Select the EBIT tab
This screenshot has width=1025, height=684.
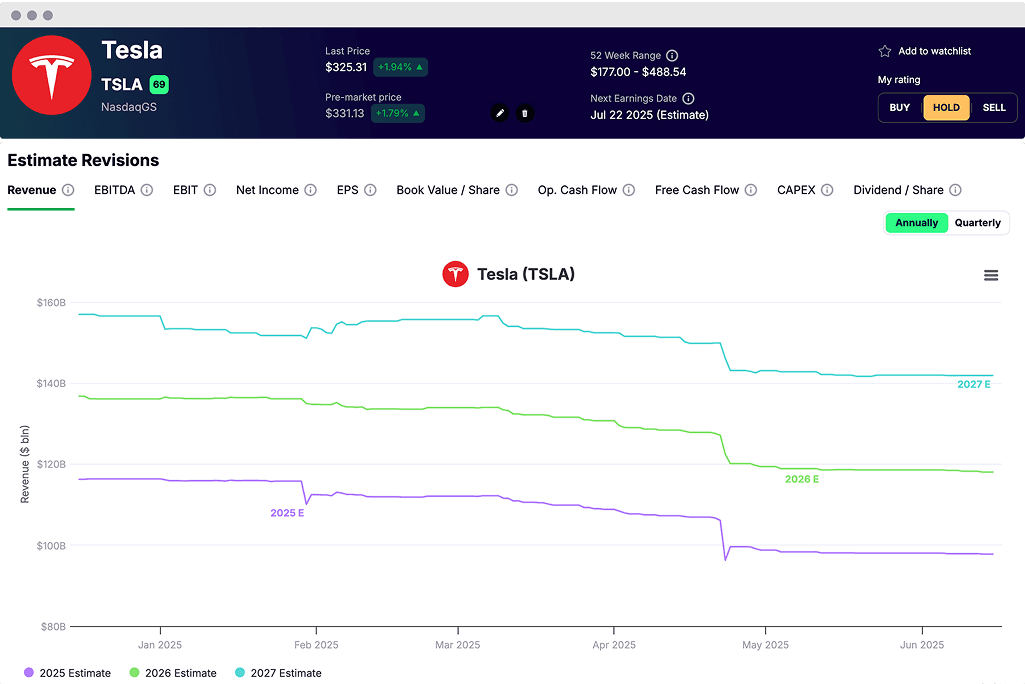tap(186, 190)
